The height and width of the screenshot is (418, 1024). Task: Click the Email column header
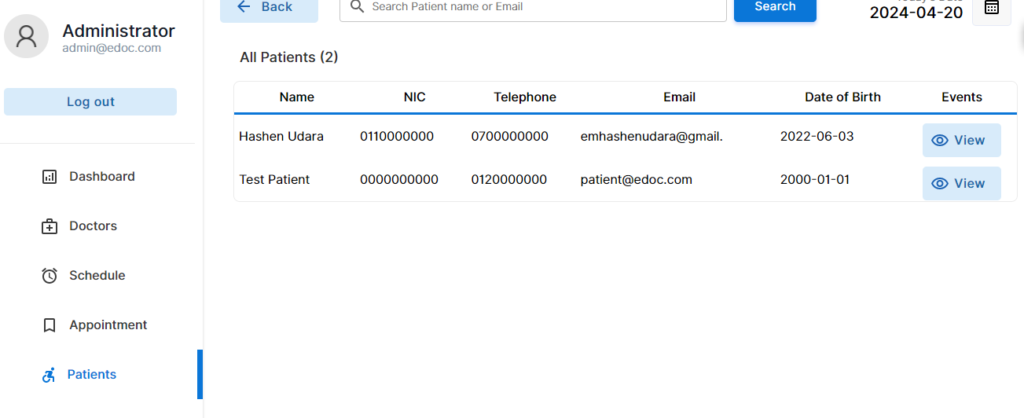[x=679, y=97]
